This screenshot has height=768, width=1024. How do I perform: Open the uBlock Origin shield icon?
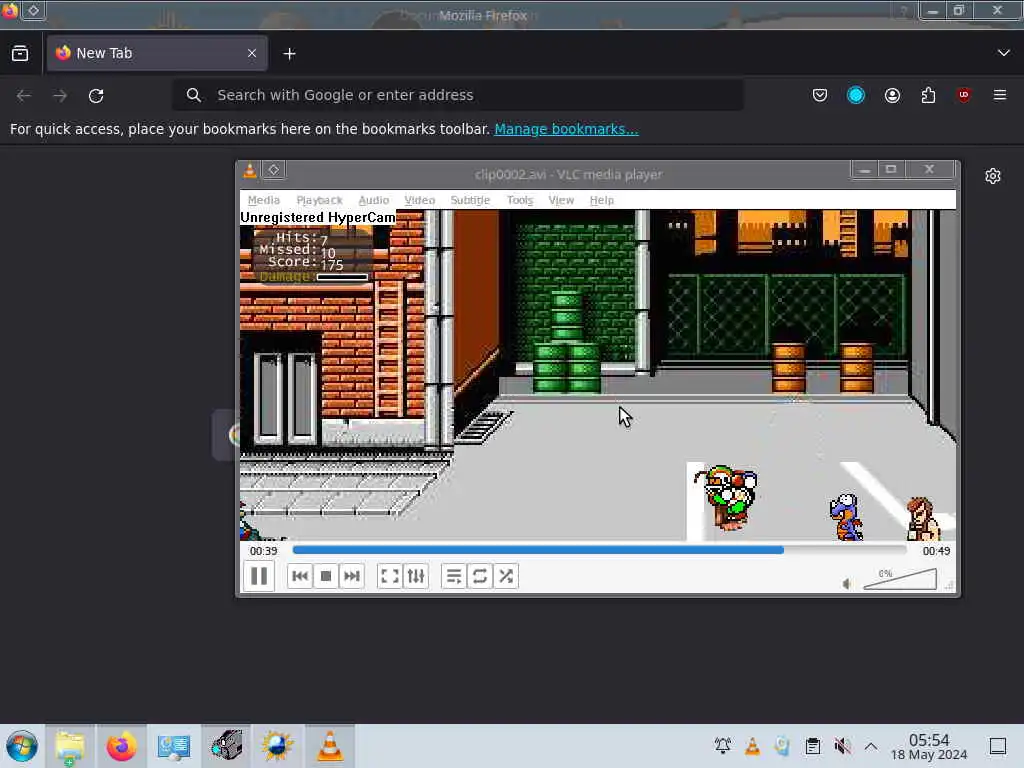pyautogui.click(x=964, y=95)
